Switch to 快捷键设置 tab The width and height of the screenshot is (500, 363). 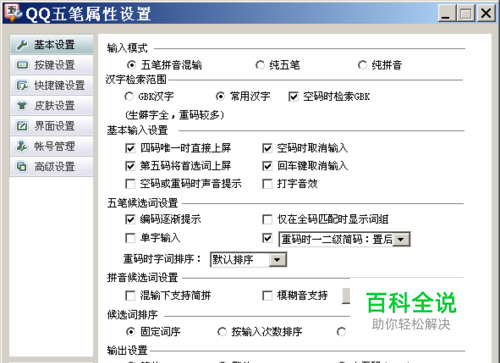click(52, 85)
